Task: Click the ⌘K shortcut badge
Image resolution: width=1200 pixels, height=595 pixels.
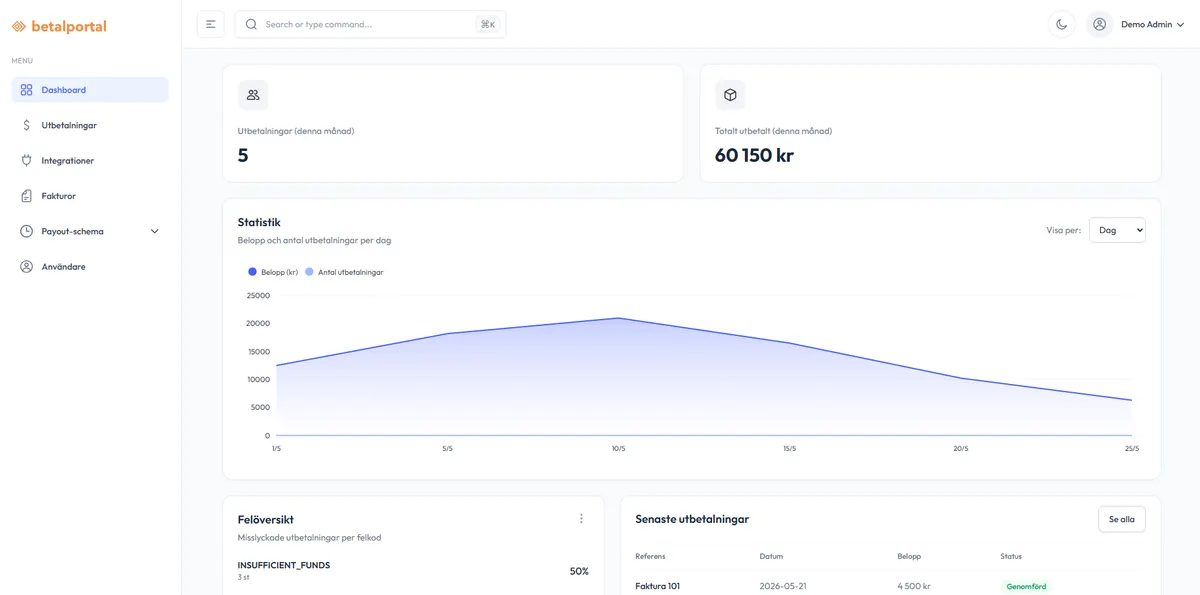Action: (487, 24)
